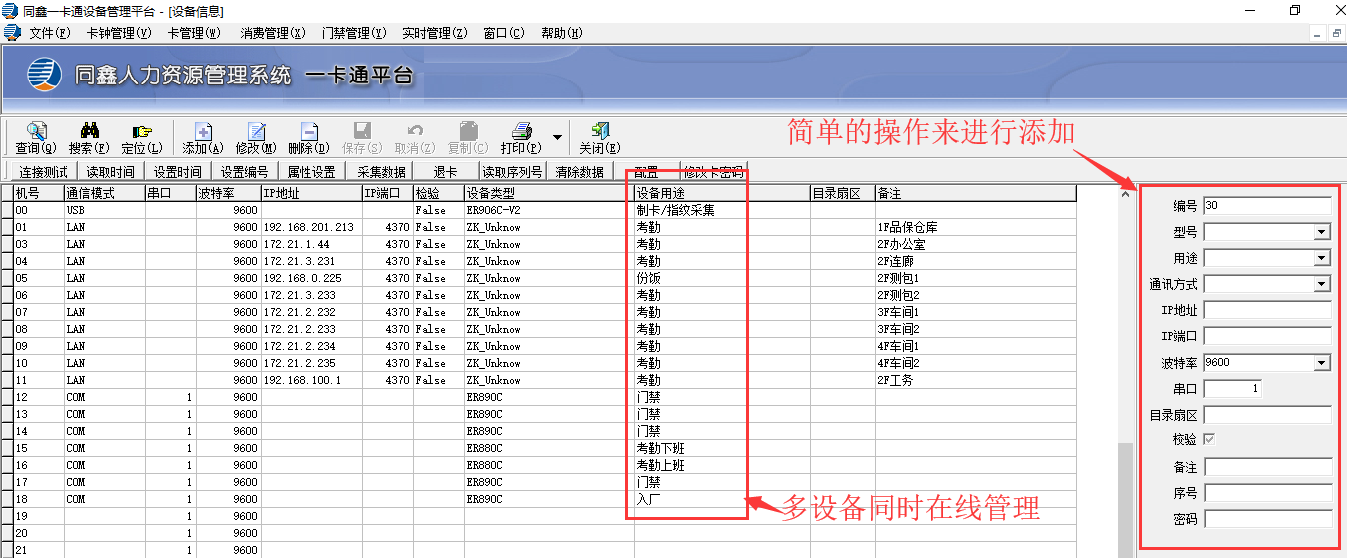Expand the 通讯方式 communication mode dropdown
This screenshot has height=558, width=1347.
(1322, 284)
